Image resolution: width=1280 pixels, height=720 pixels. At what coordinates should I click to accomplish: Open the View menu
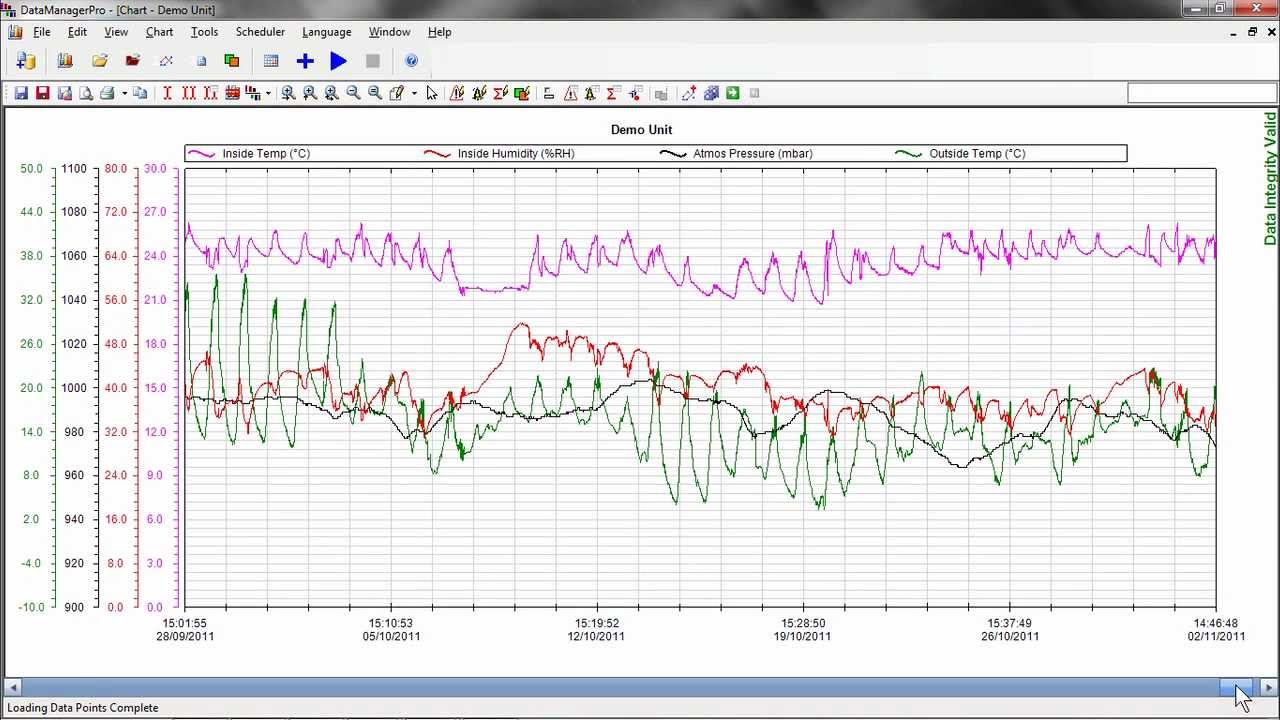point(116,32)
